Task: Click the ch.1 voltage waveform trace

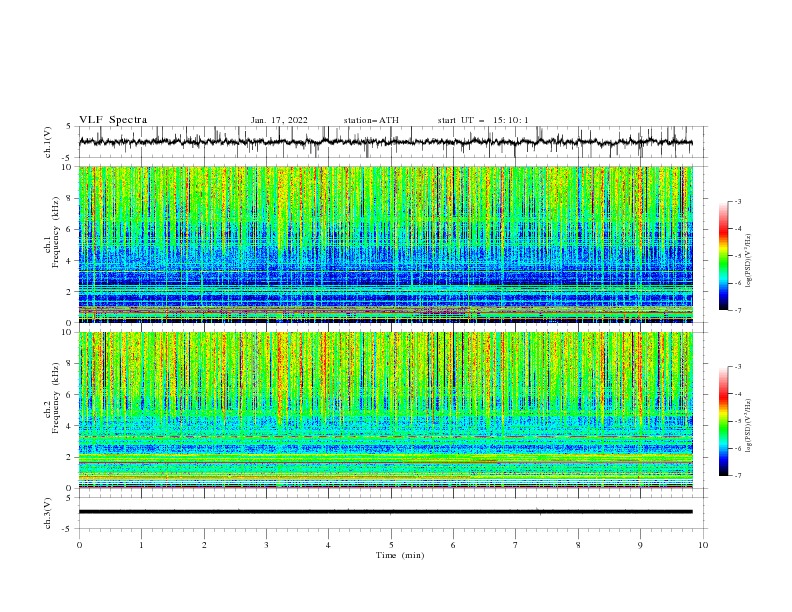Action: 385,142
